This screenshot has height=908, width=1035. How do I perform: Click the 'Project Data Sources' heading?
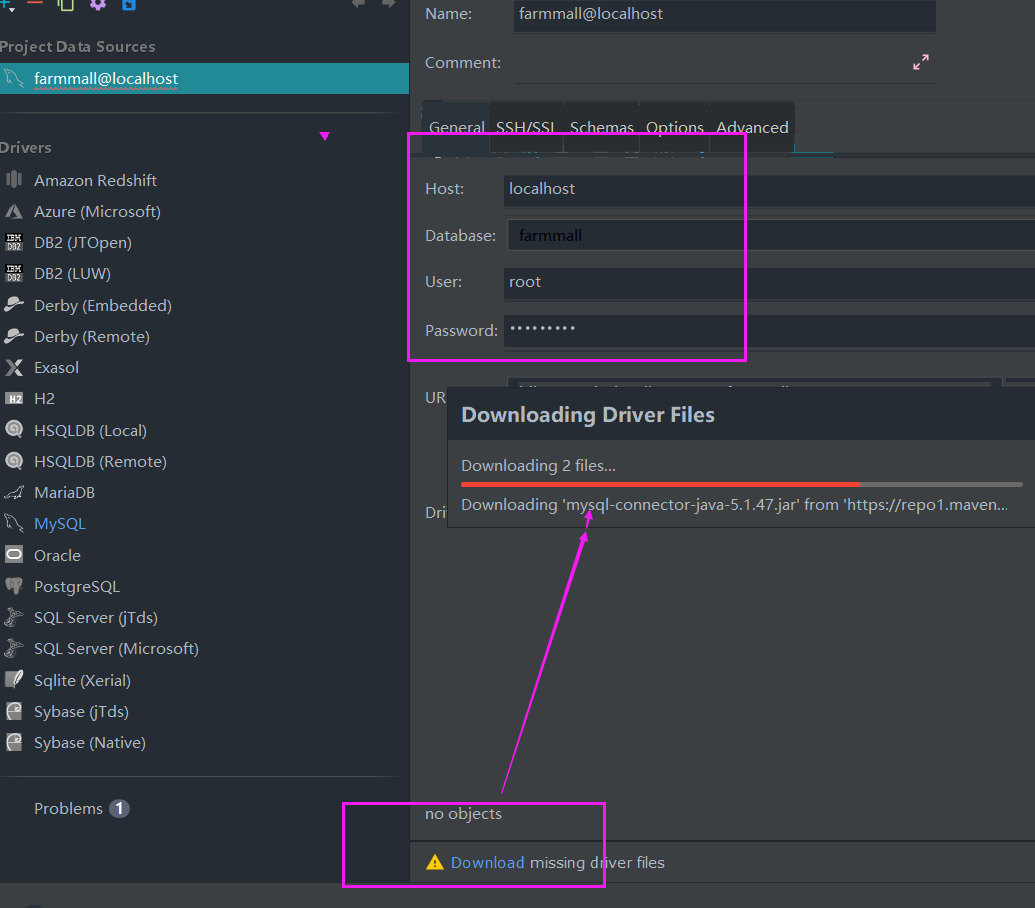tap(77, 47)
